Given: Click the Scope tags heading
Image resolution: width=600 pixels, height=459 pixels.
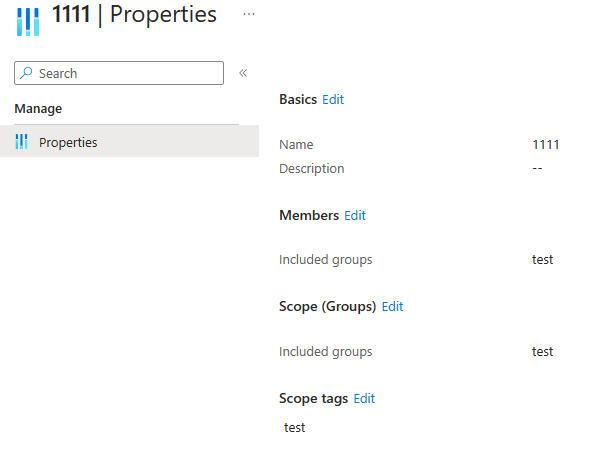Looking at the screenshot, I should [313, 399].
